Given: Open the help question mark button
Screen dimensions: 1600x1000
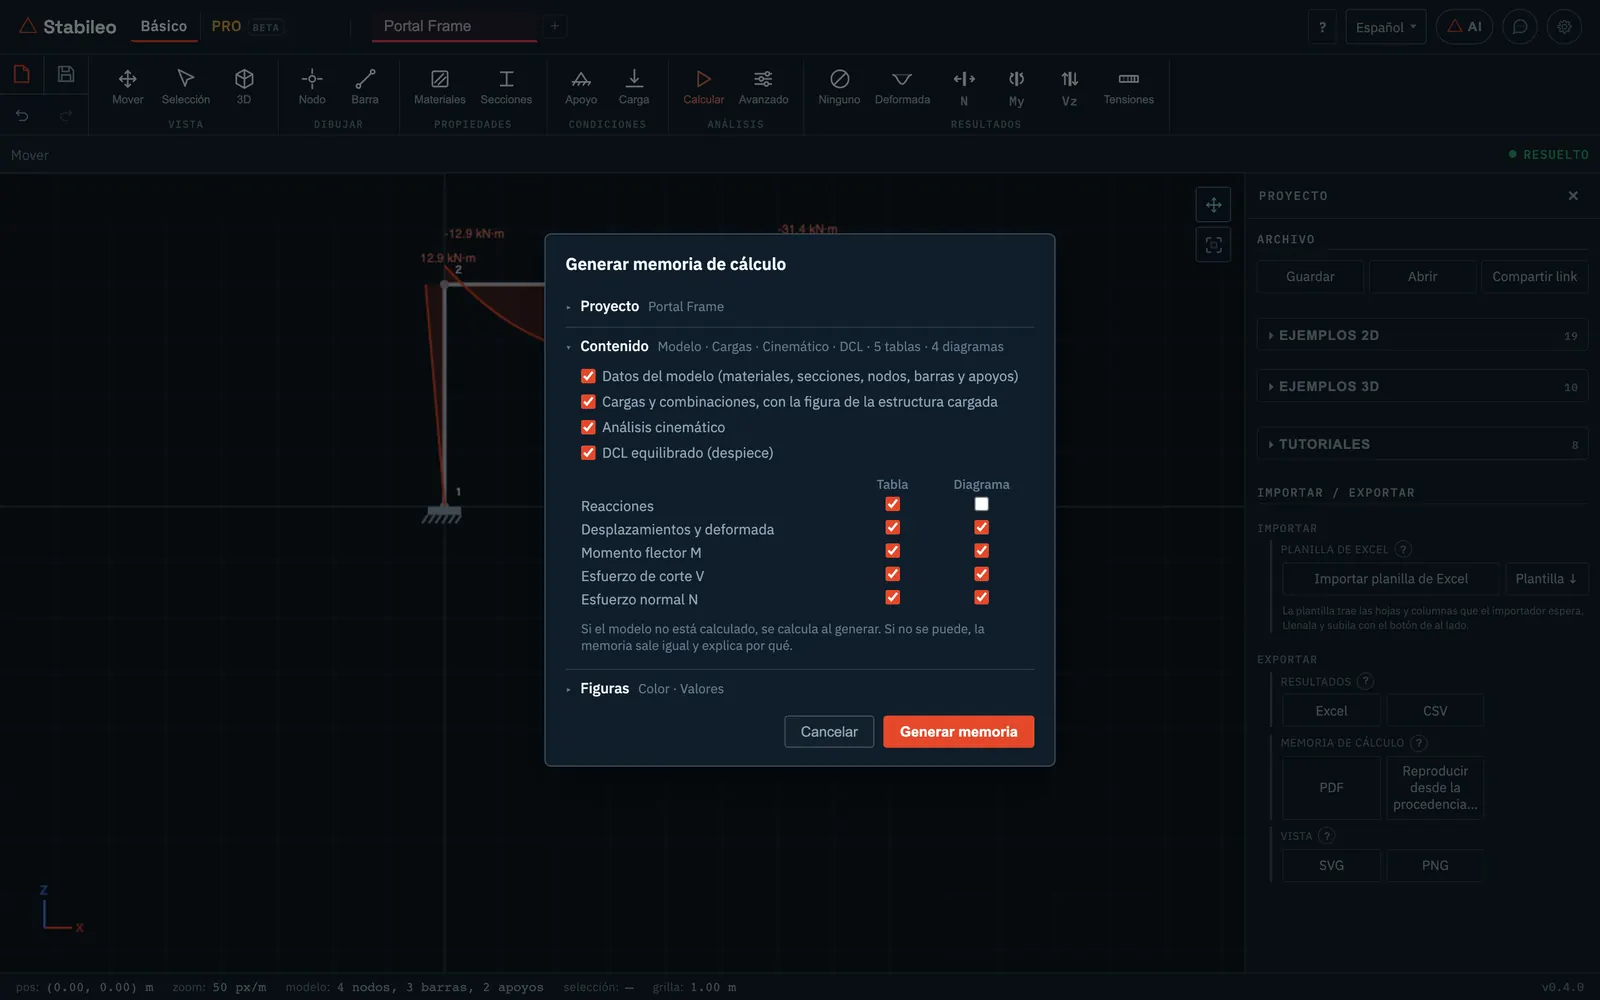Looking at the screenshot, I should pos(1322,27).
